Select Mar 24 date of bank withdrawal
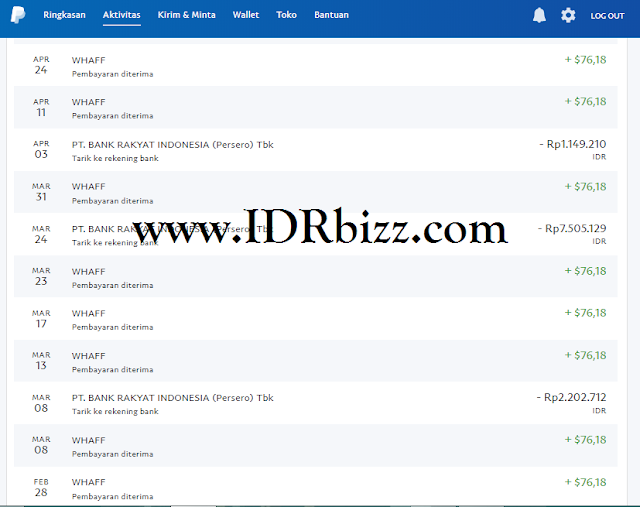The height and width of the screenshot is (507, 640). tap(41, 234)
